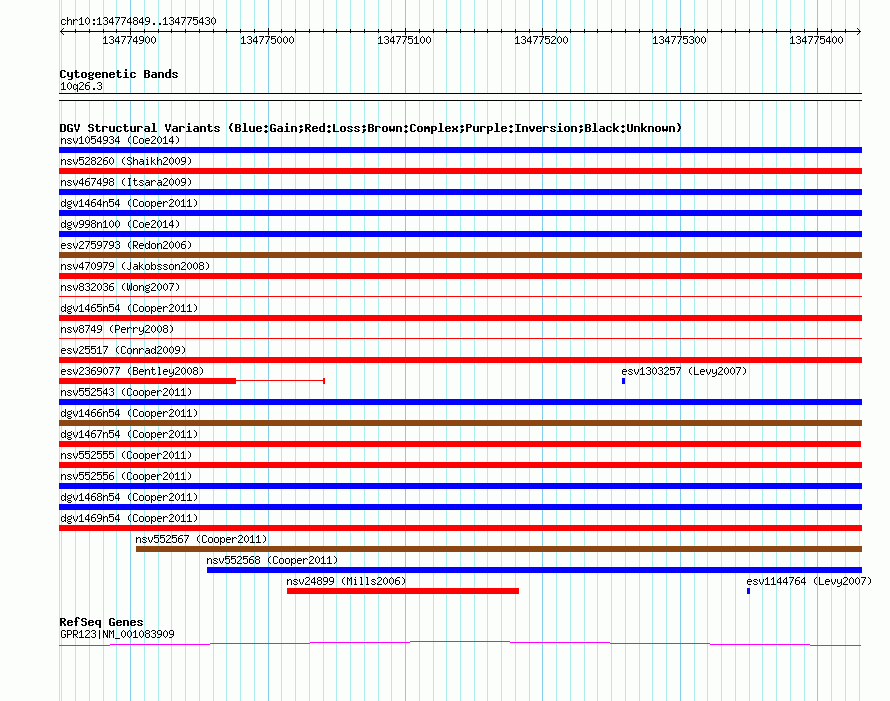Open variant nsv528260 (Shaikh2009) label
The height and width of the screenshot is (701, 890).
tap(126, 161)
